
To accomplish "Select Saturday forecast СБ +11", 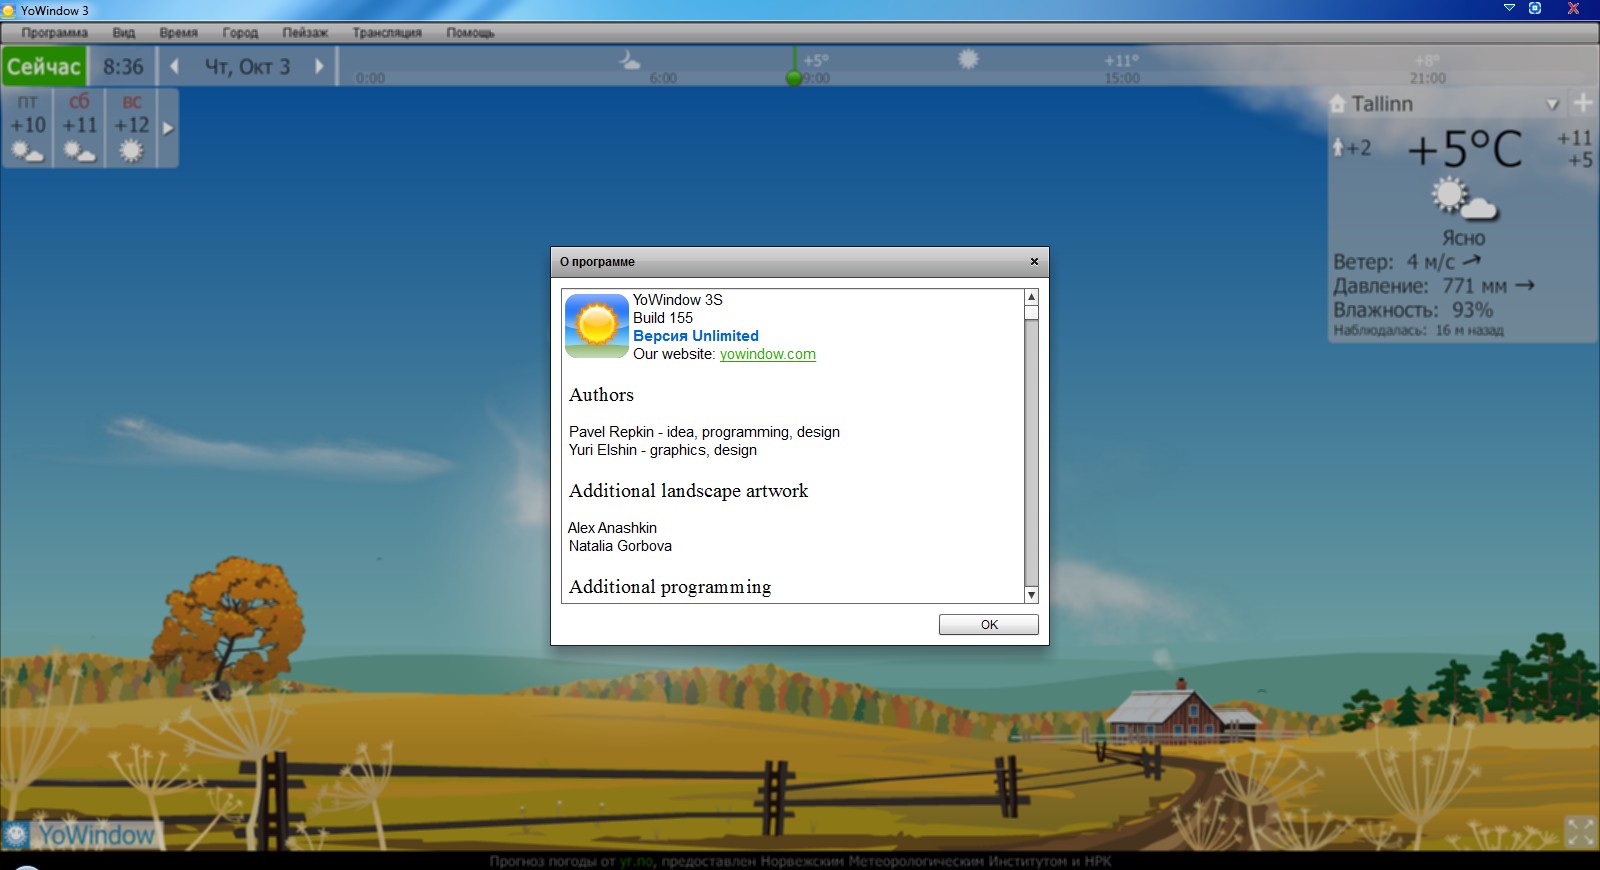I will tap(80, 128).
